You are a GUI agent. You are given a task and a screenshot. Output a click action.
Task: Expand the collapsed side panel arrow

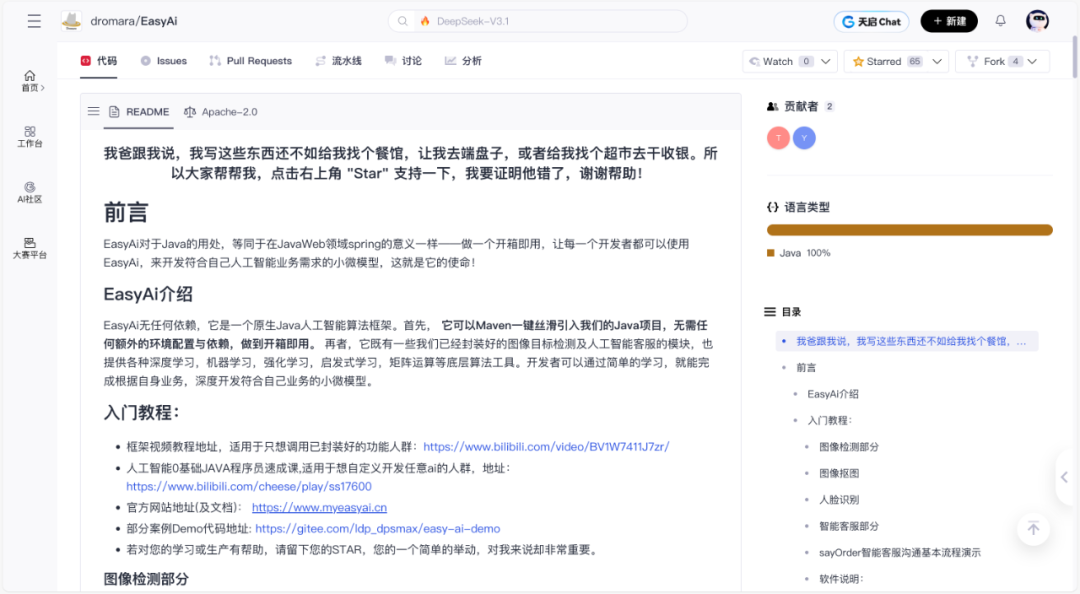tap(1065, 477)
